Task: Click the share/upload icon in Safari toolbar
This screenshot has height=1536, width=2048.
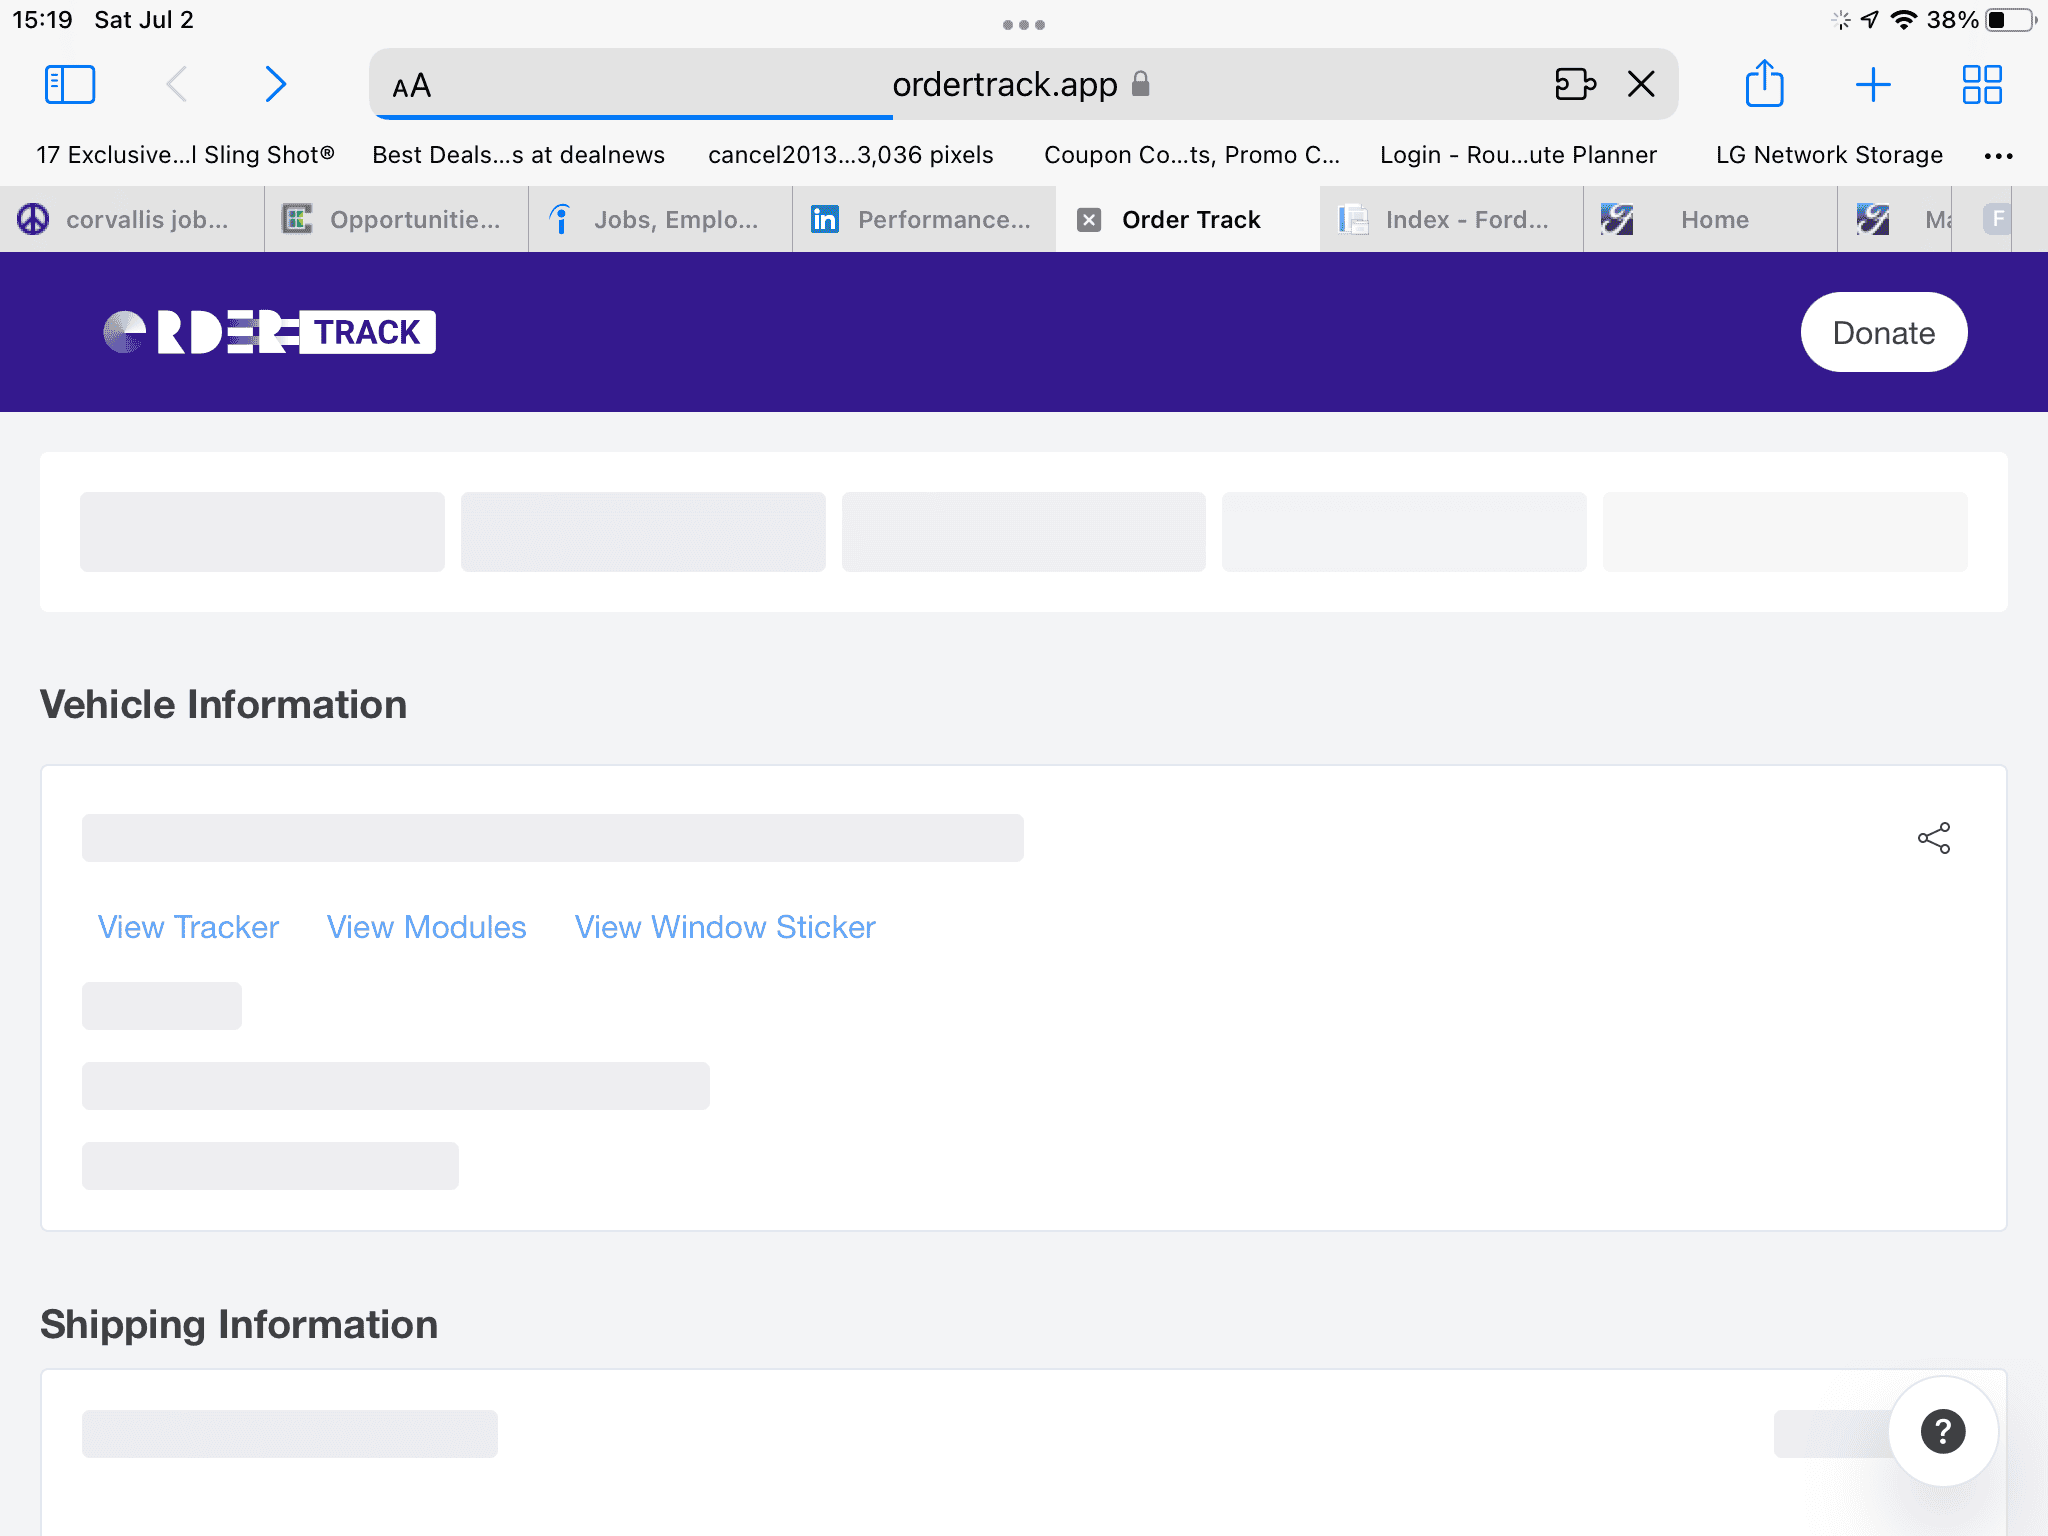Action: [1763, 84]
